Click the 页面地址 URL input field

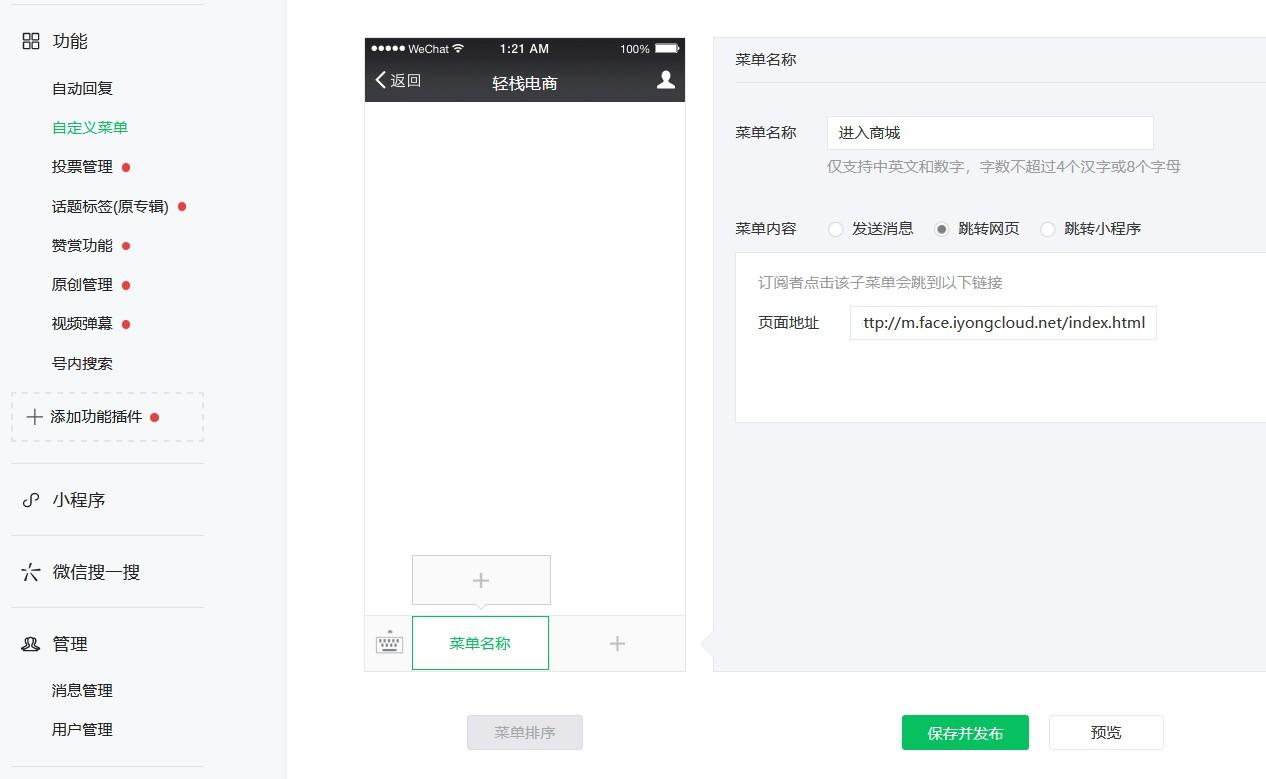pyautogui.click(x=1003, y=323)
